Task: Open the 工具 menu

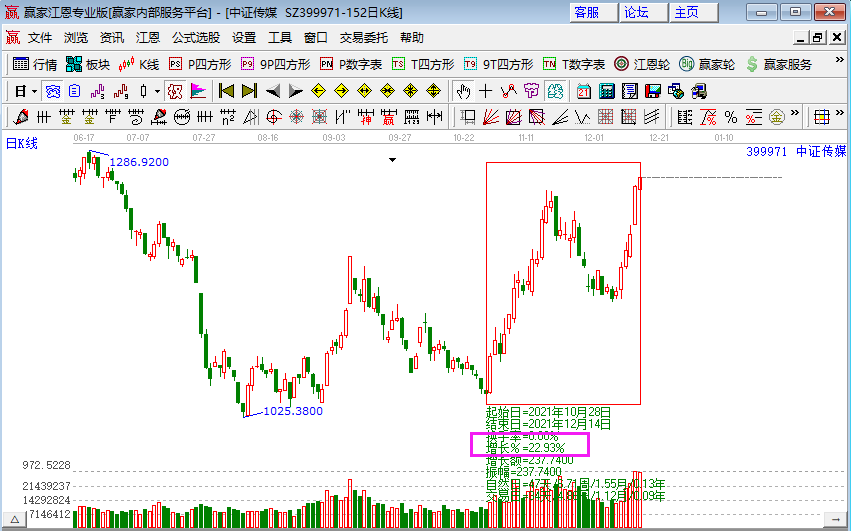Action: (x=280, y=37)
